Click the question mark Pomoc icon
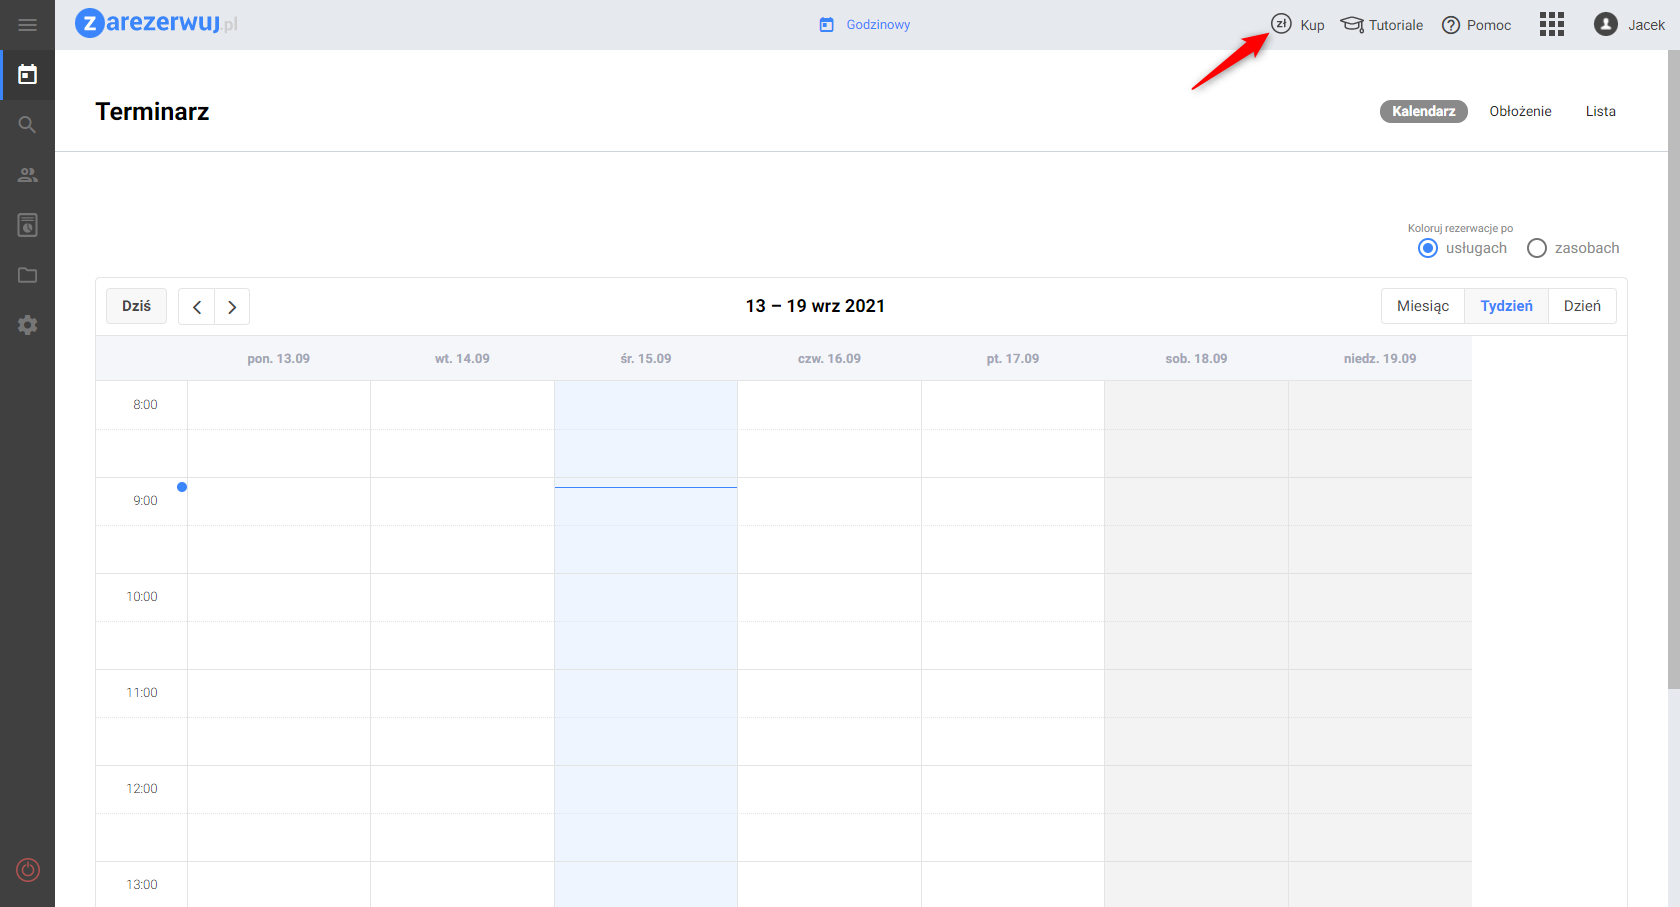 pos(1451,25)
